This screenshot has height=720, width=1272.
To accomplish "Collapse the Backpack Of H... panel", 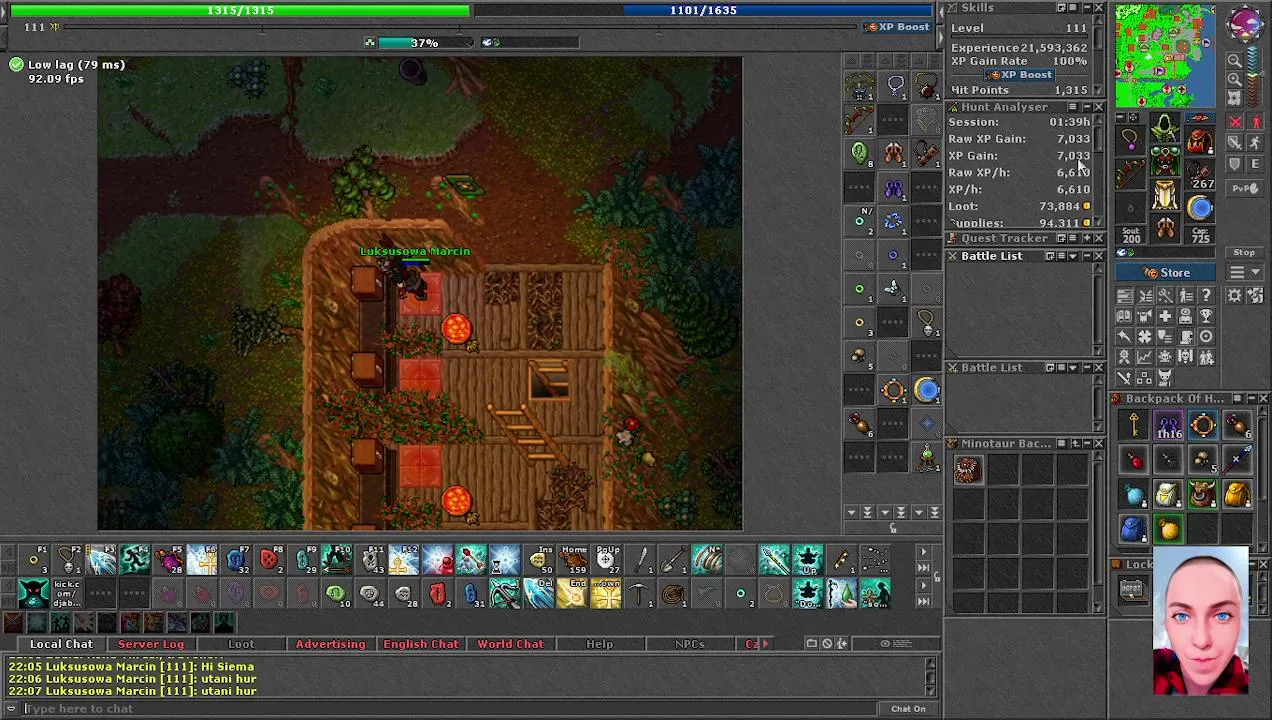I will click(x=1250, y=399).
